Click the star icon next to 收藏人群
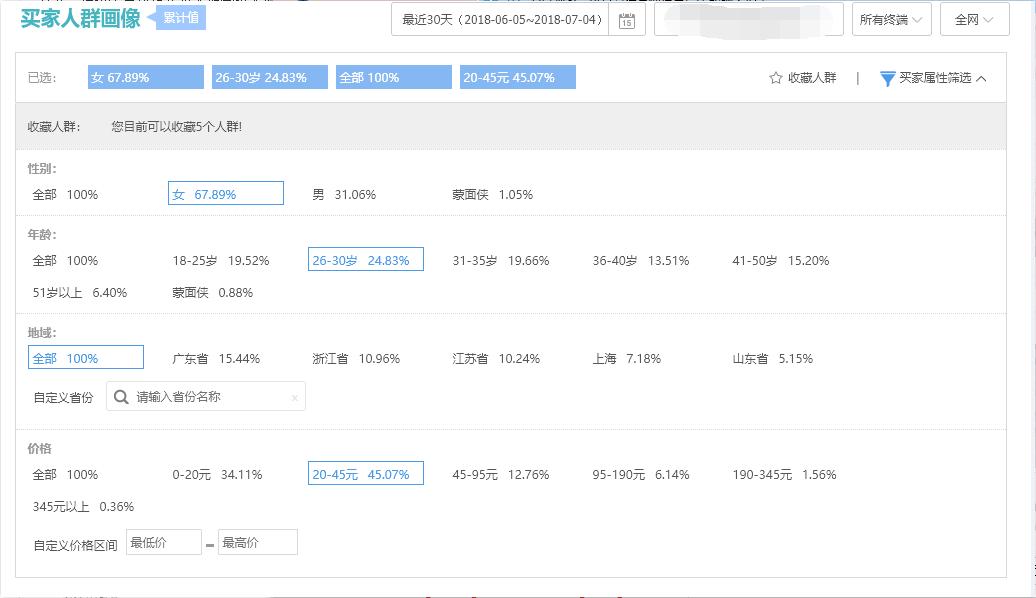The width and height of the screenshot is (1036, 598). point(776,77)
